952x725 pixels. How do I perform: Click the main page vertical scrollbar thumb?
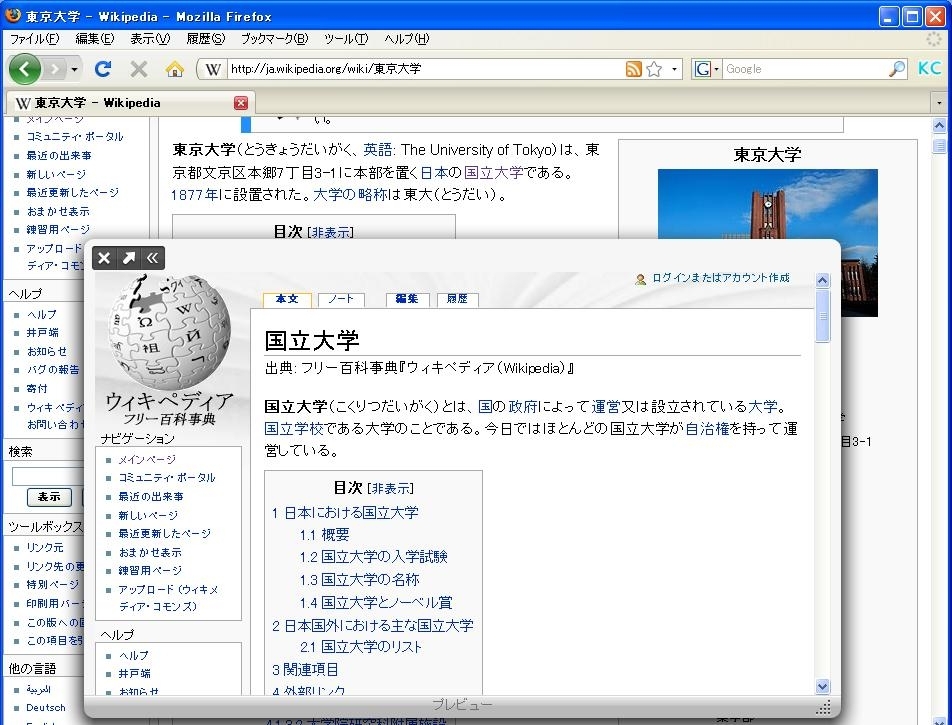(x=939, y=146)
